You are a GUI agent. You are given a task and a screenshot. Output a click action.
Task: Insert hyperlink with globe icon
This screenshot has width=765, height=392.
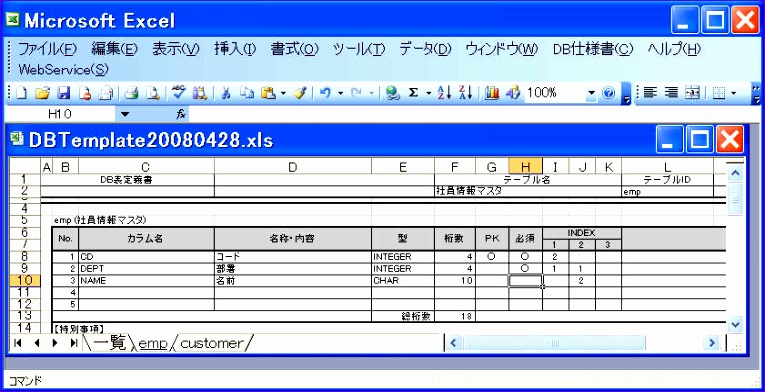pyautogui.click(x=392, y=93)
